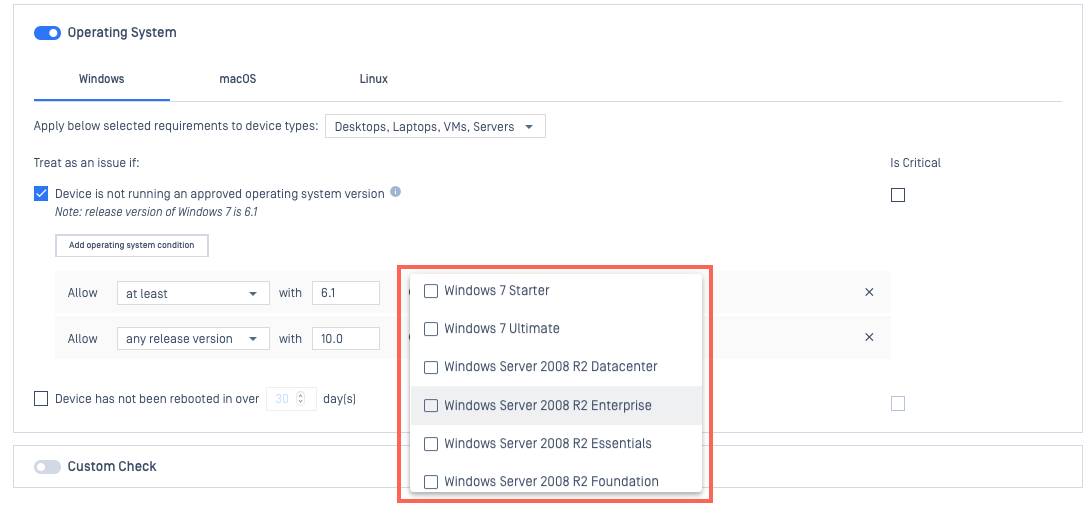
Task: Check Windows 7 Ultimate option
Action: tap(431, 329)
